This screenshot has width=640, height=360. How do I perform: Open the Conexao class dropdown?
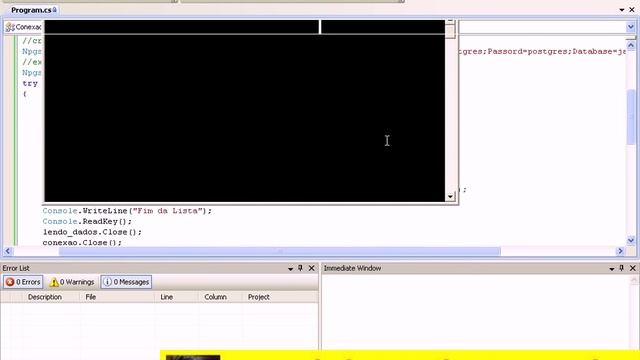(x=23, y=27)
